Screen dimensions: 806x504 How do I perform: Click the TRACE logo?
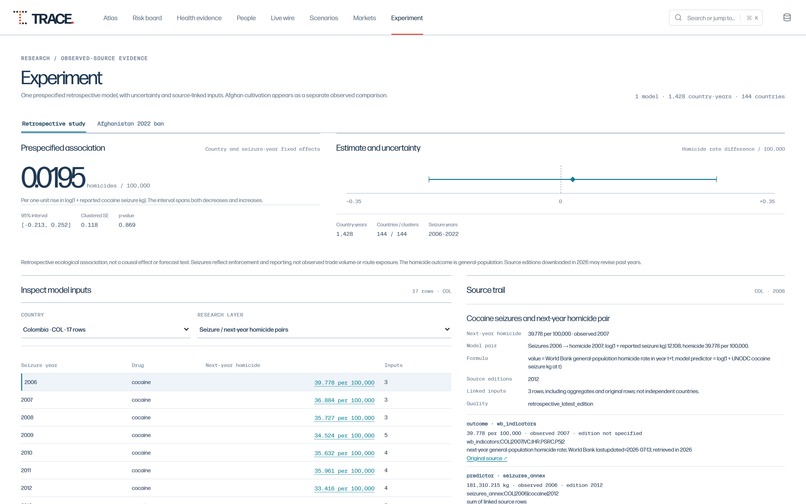(44, 18)
